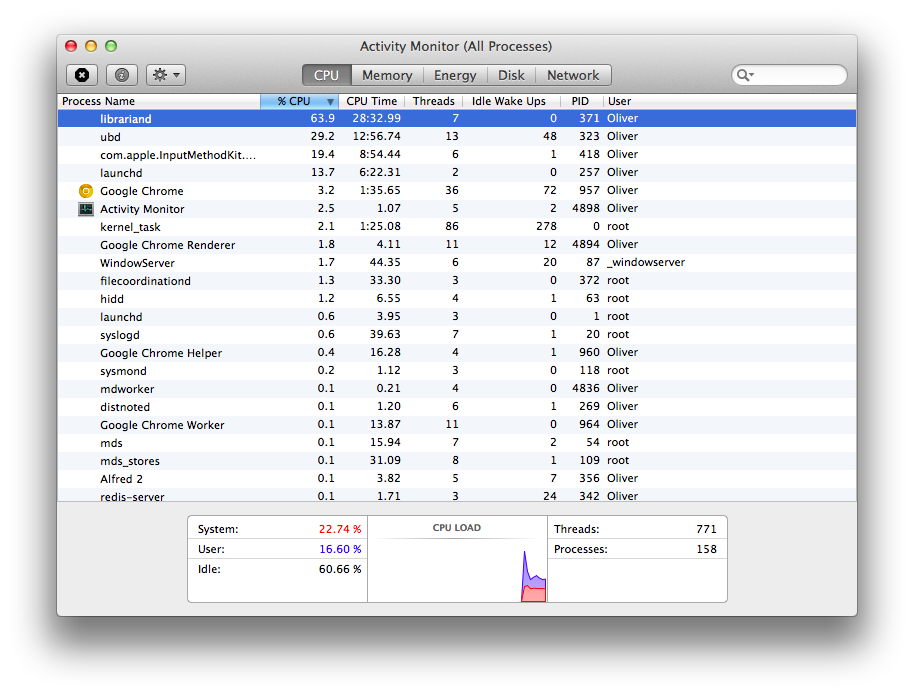The width and height of the screenshot is (914, 695).
Task: Click the yellow minimize window button
Action: [91, 46]
